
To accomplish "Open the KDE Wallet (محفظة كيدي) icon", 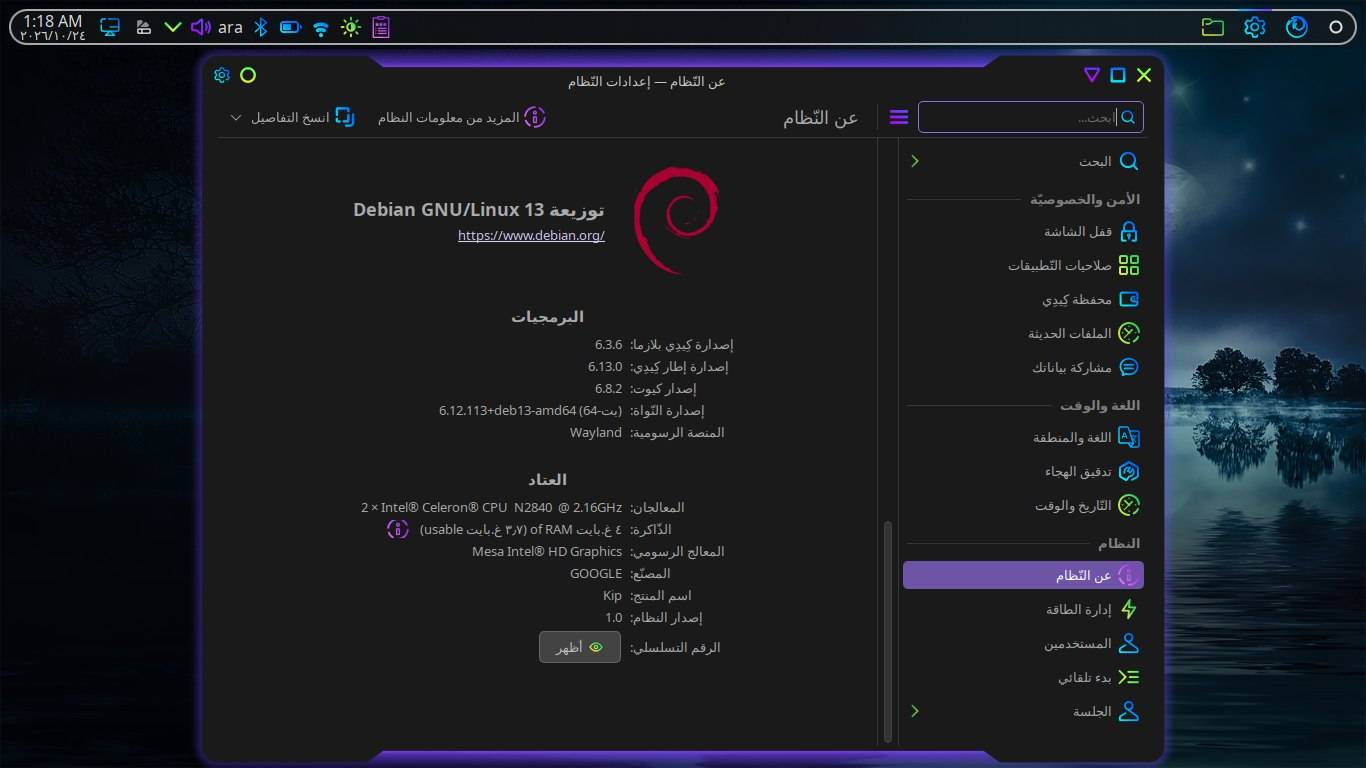I will tap(1128, 299).
